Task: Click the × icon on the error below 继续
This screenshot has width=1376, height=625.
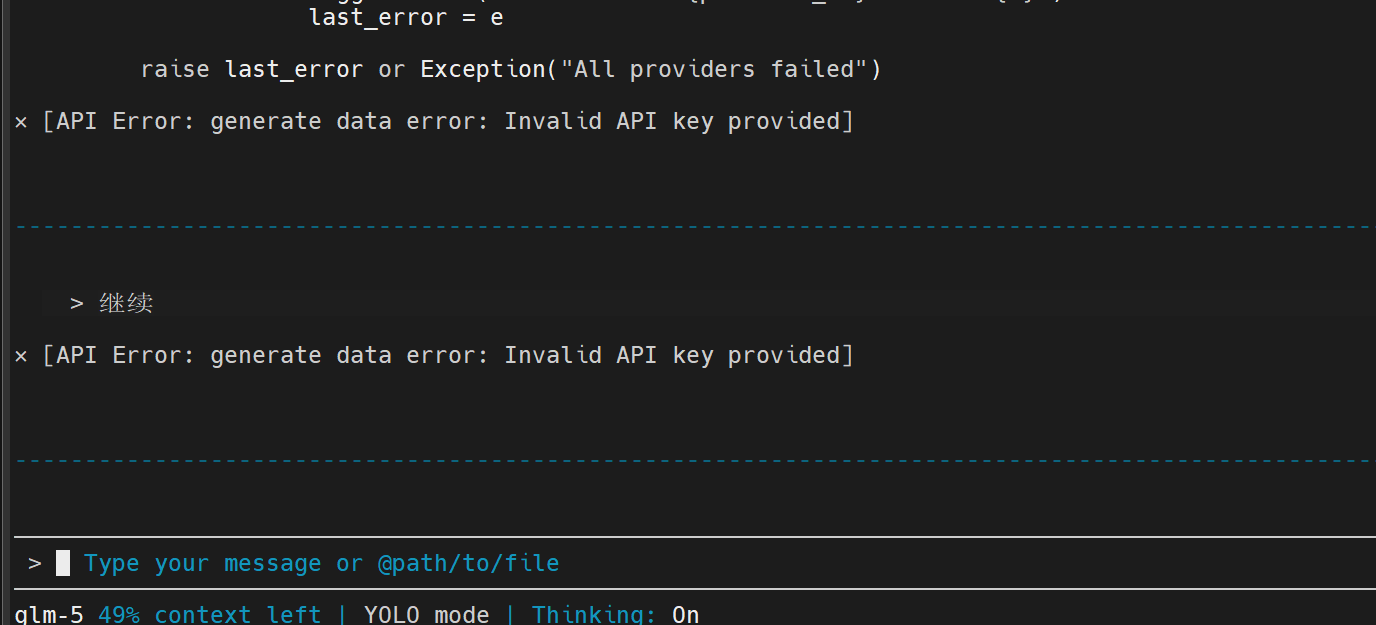Action: (x=21, y=356)
